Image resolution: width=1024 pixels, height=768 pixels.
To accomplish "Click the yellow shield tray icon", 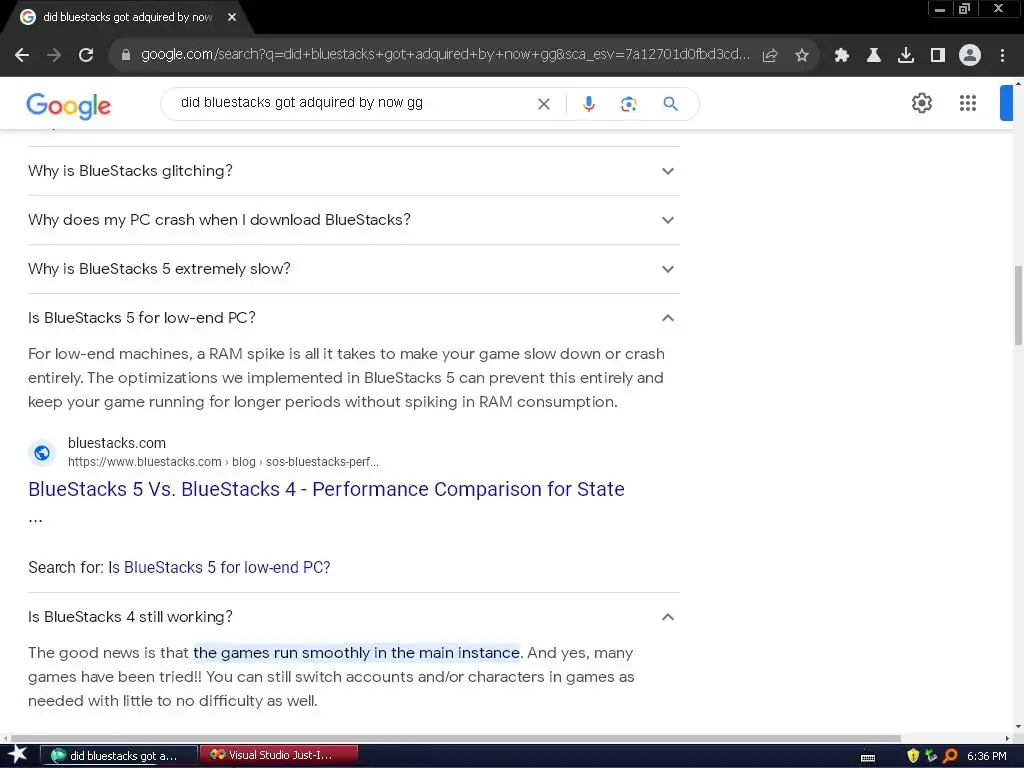I will (x=913, y=756).
